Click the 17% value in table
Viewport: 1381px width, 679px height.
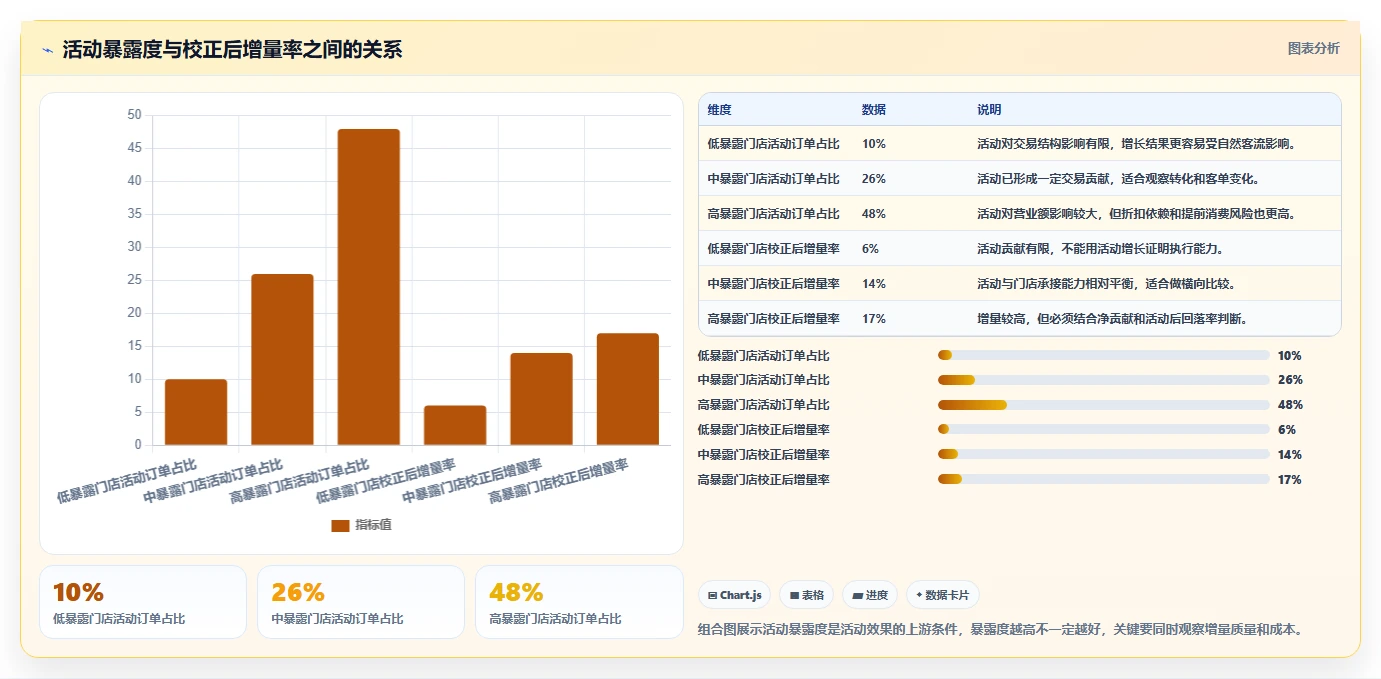(x=873, y=319)
